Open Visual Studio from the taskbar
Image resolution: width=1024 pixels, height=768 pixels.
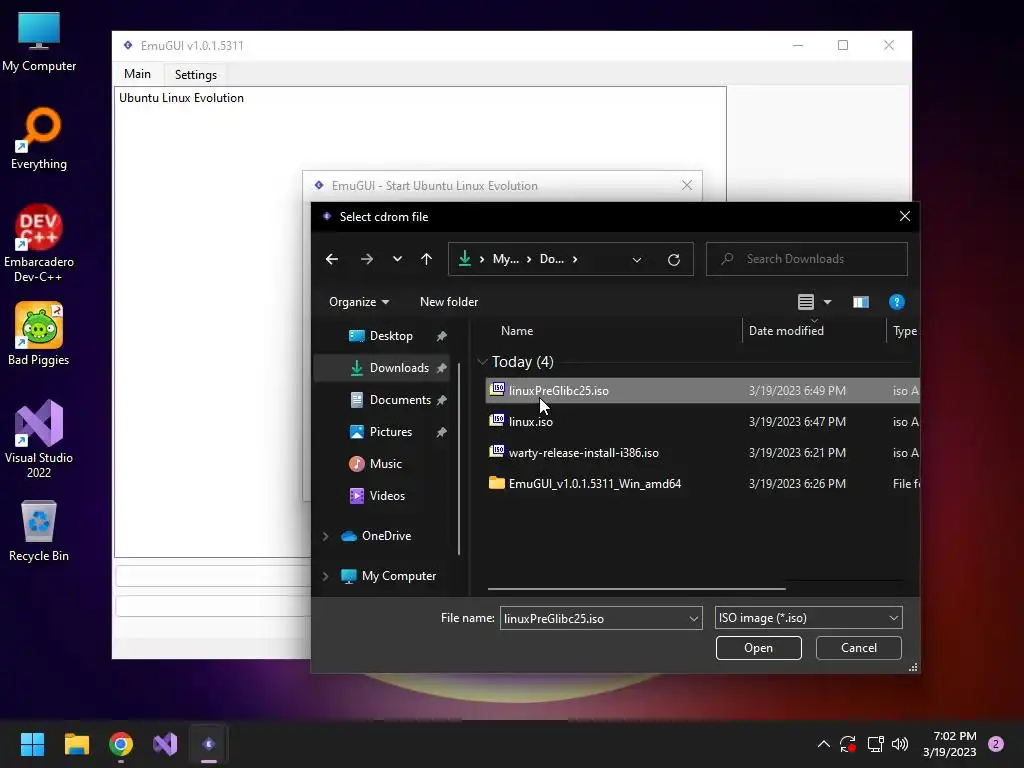tap(165, 744)
